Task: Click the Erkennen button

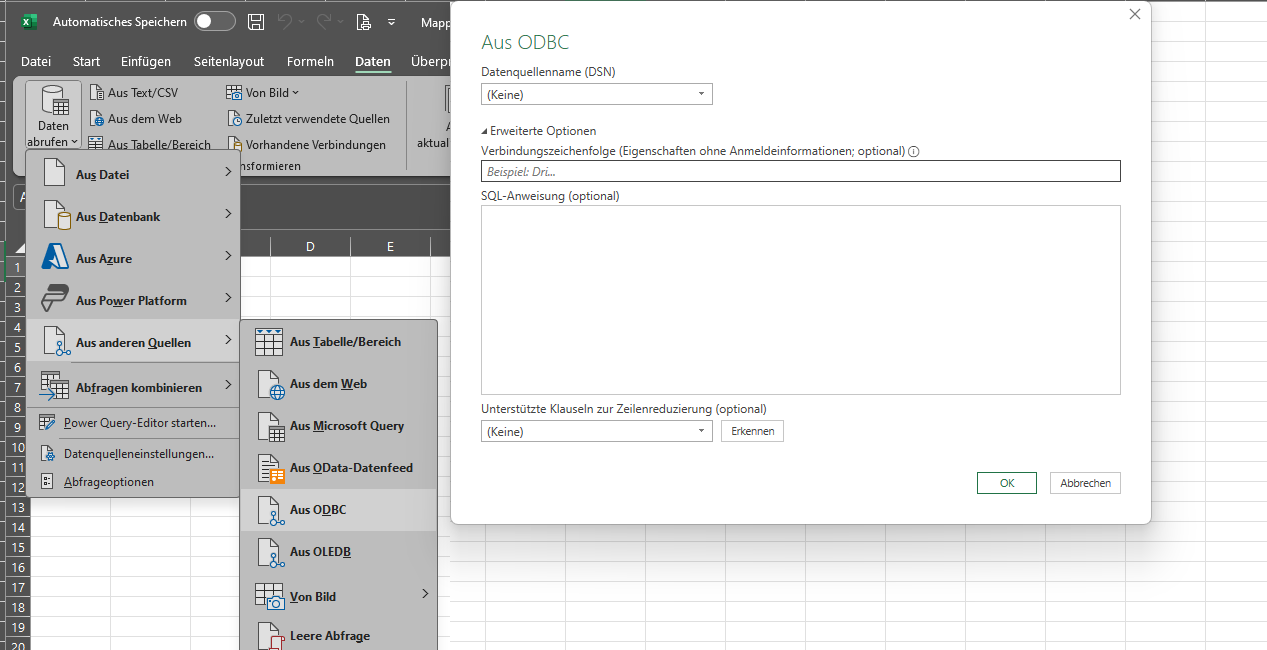Action: click(752, 431)
